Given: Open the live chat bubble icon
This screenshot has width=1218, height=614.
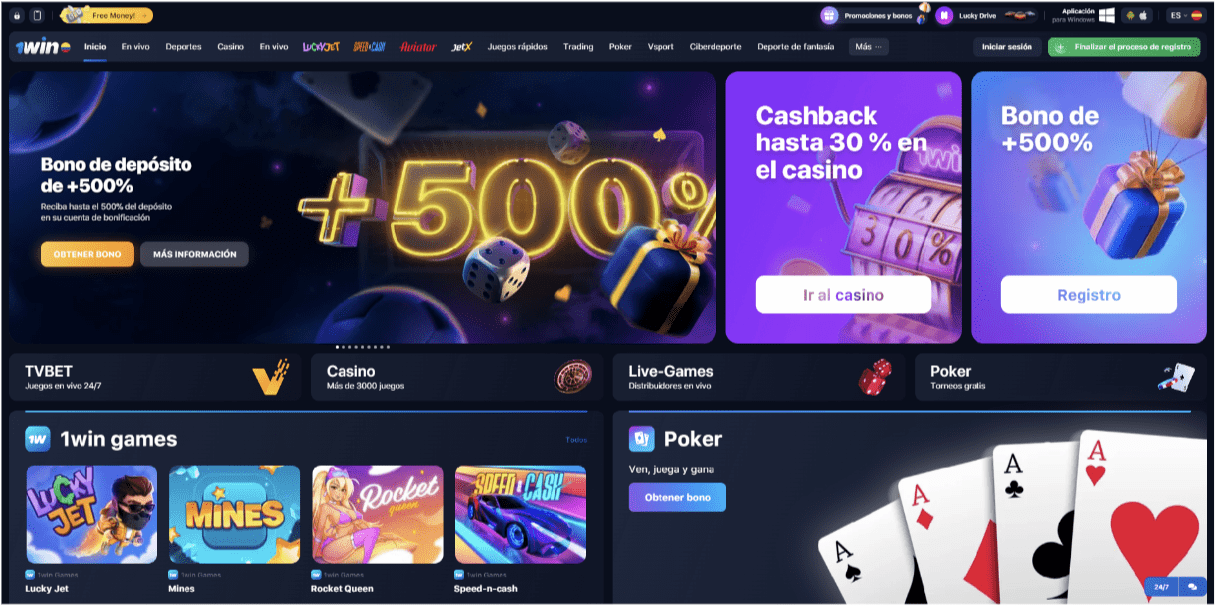Looking at the screenshot, I should (1192, 587).
